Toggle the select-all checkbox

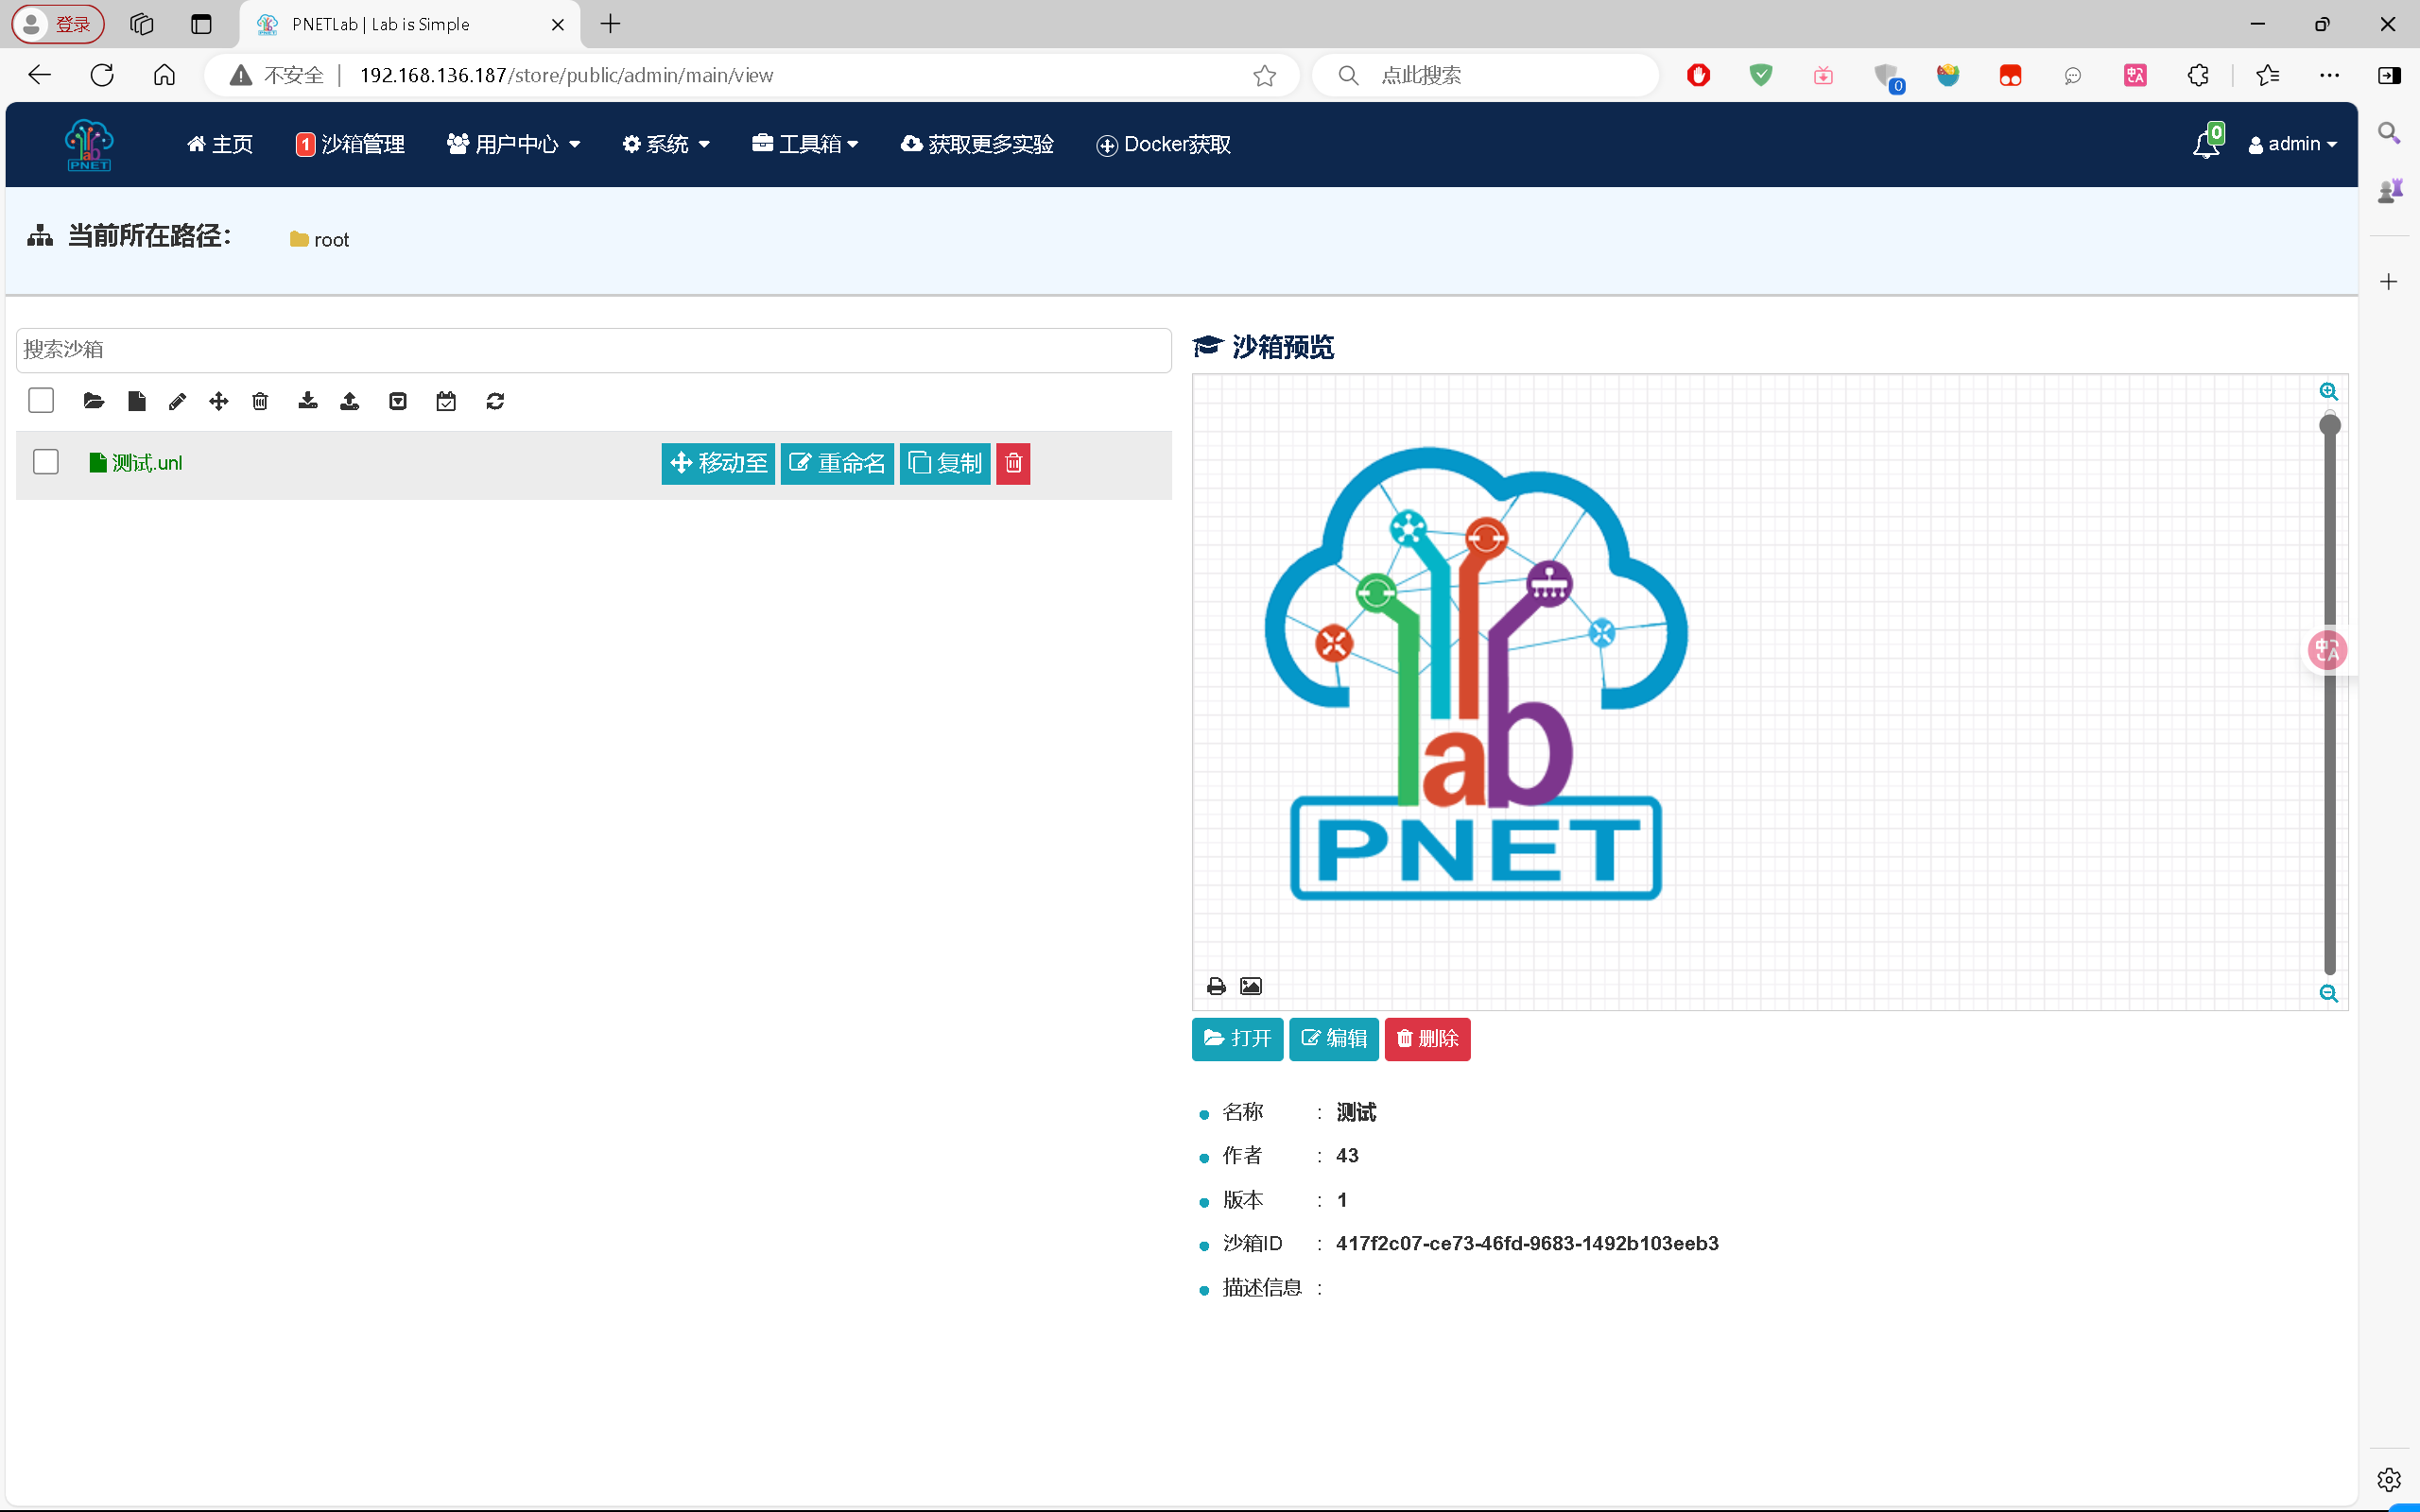click(41, 401)
